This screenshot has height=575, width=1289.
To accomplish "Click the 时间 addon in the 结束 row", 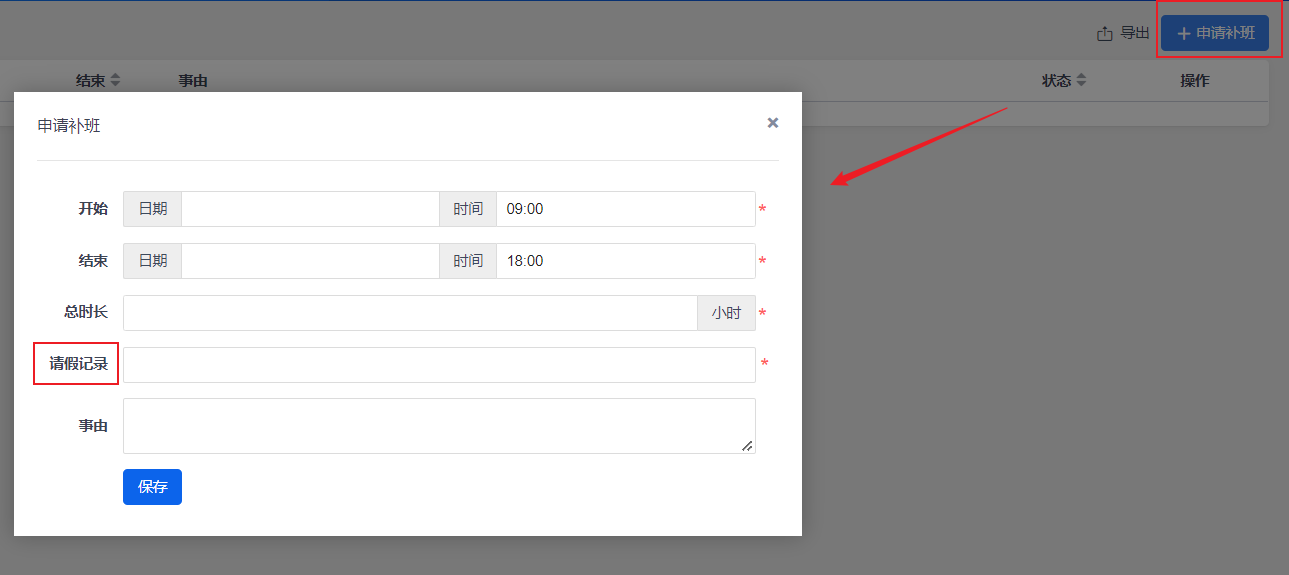I will pos(468,261).
